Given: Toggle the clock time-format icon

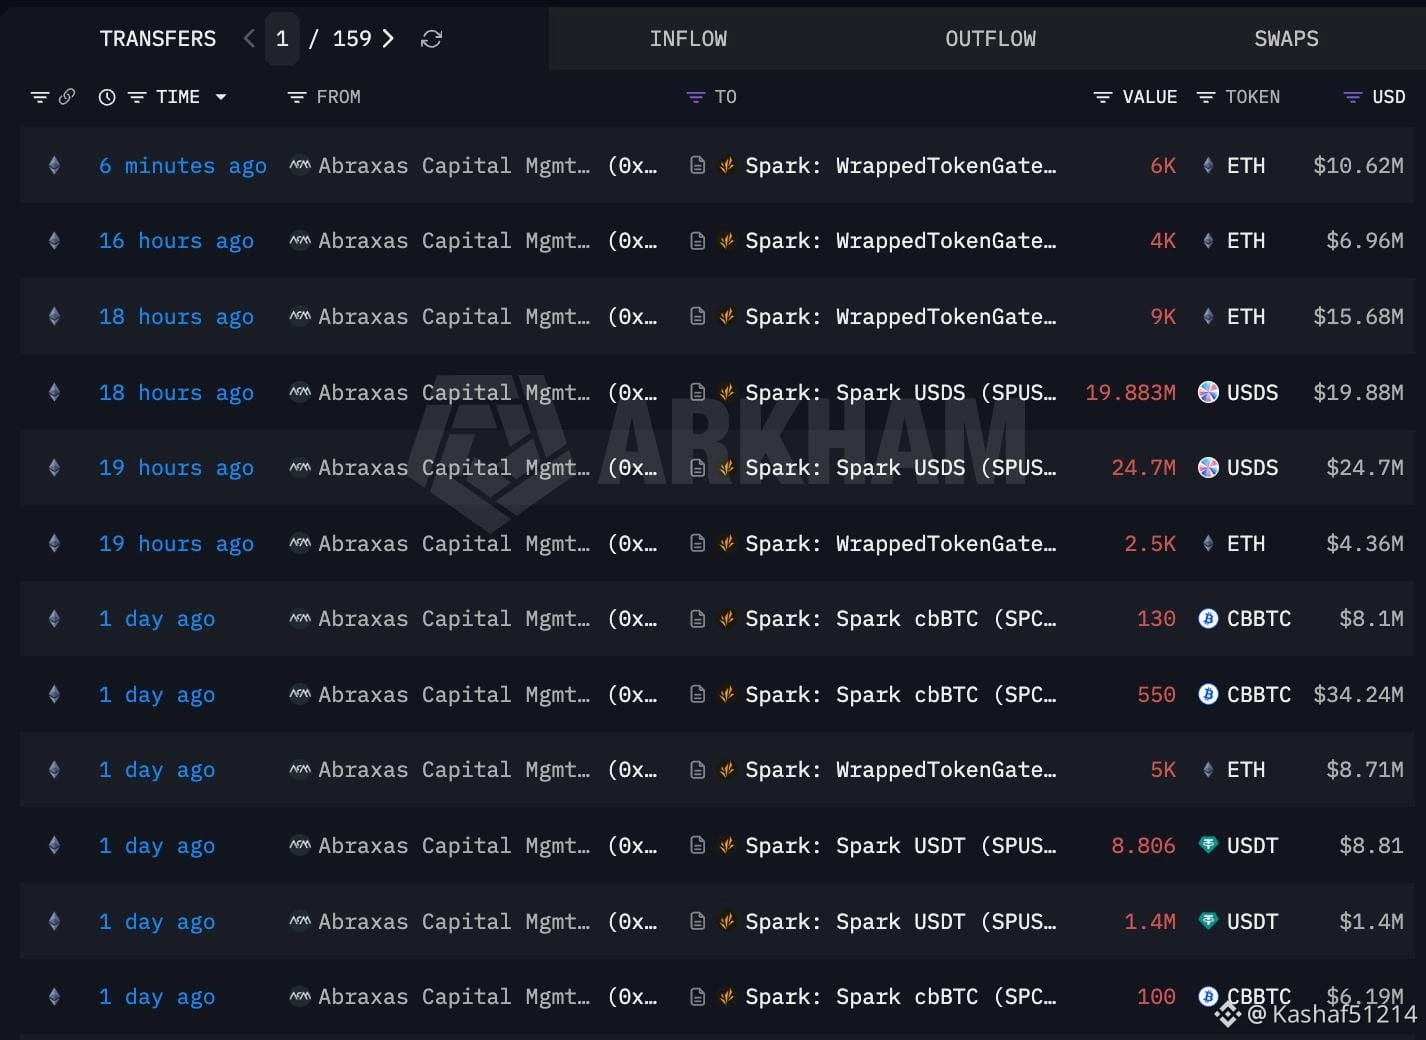Looking at the screenshot, I should [x=107, y=97].
